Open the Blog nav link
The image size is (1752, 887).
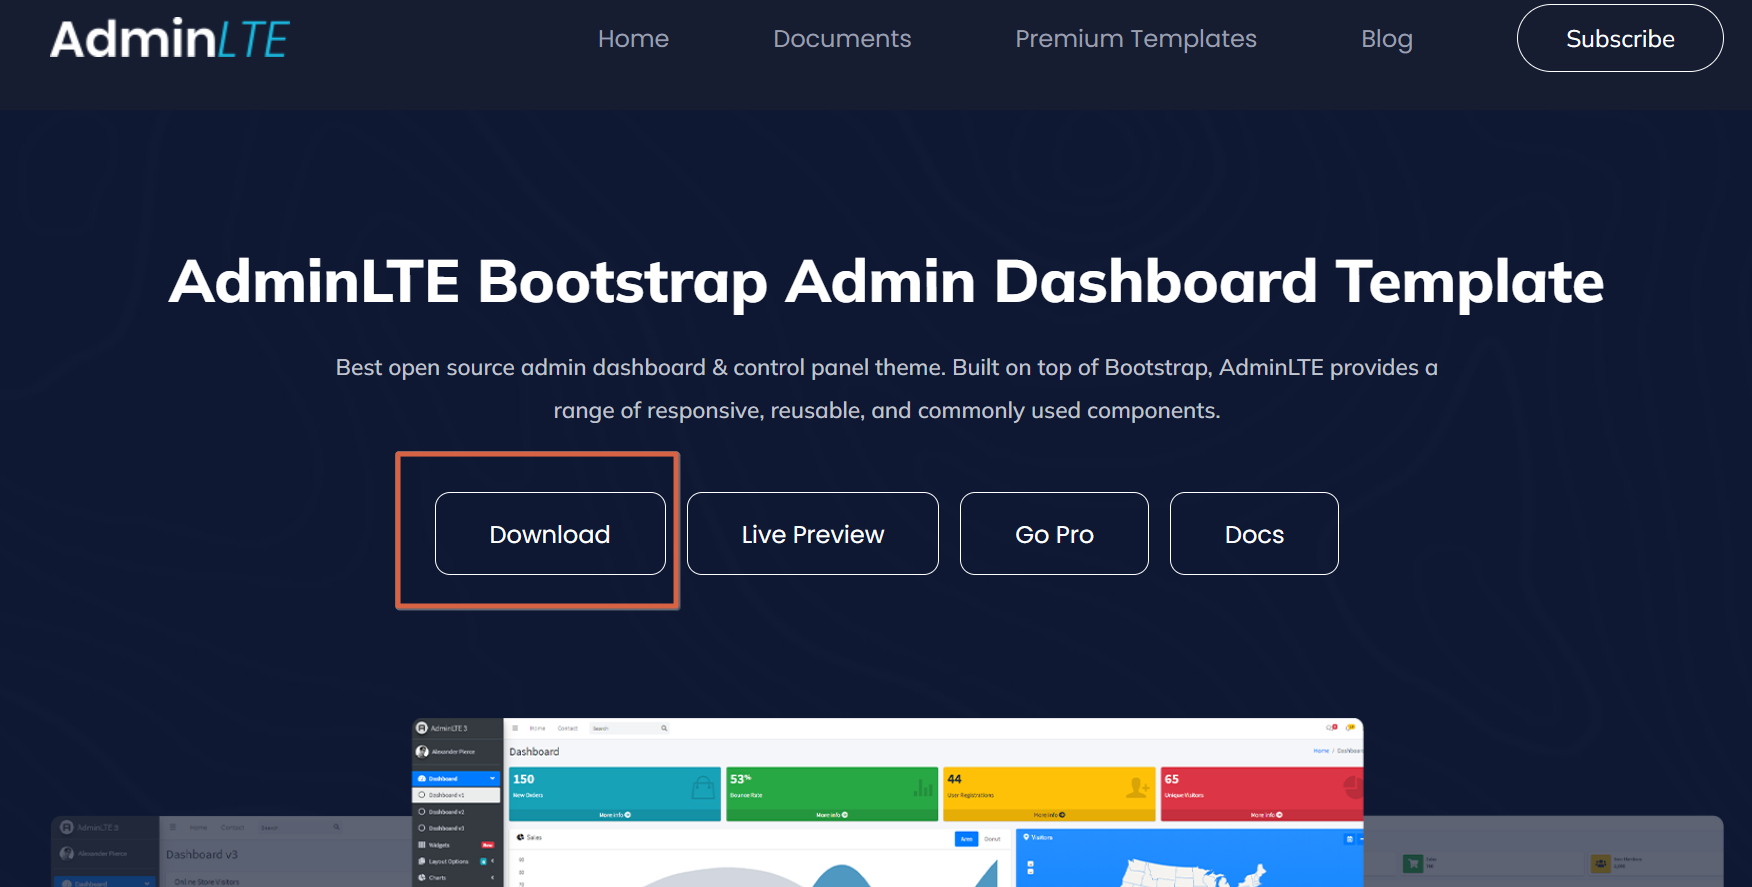(1387, 39)
